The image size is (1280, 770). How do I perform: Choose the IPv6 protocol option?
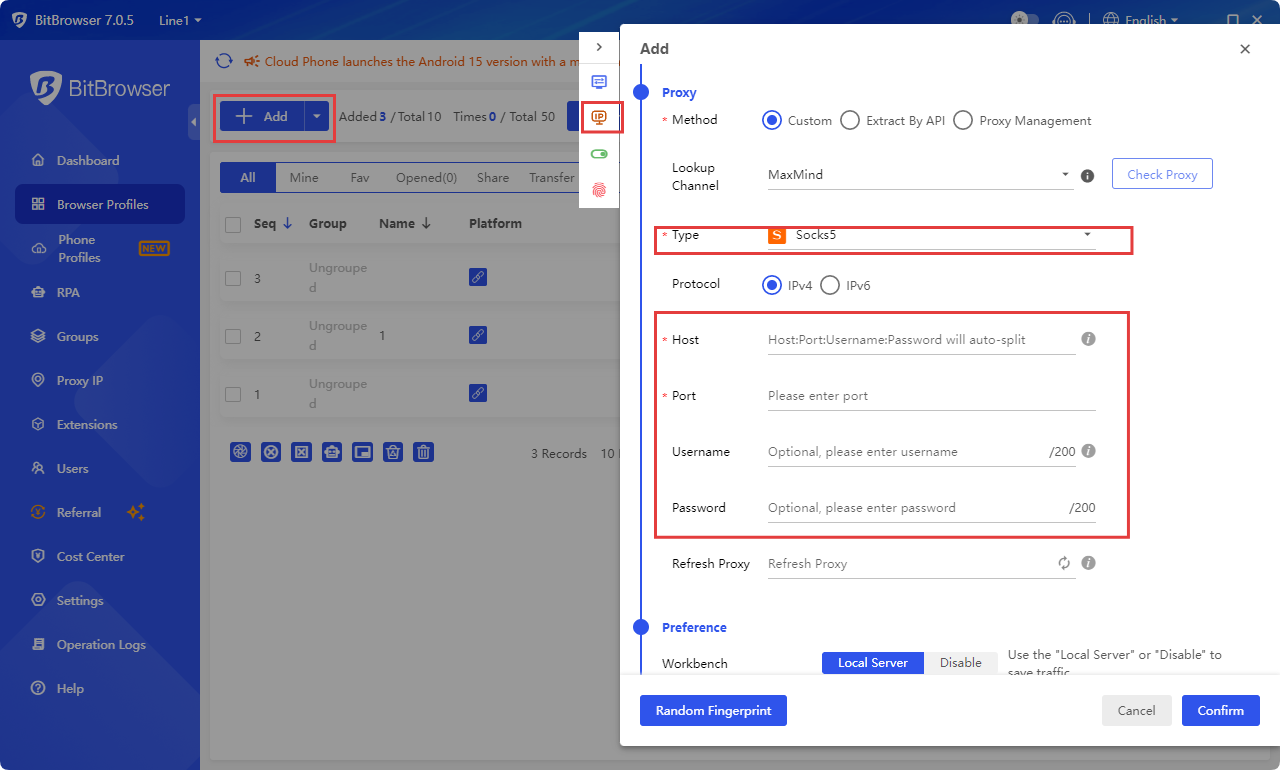tap(830, 285)
